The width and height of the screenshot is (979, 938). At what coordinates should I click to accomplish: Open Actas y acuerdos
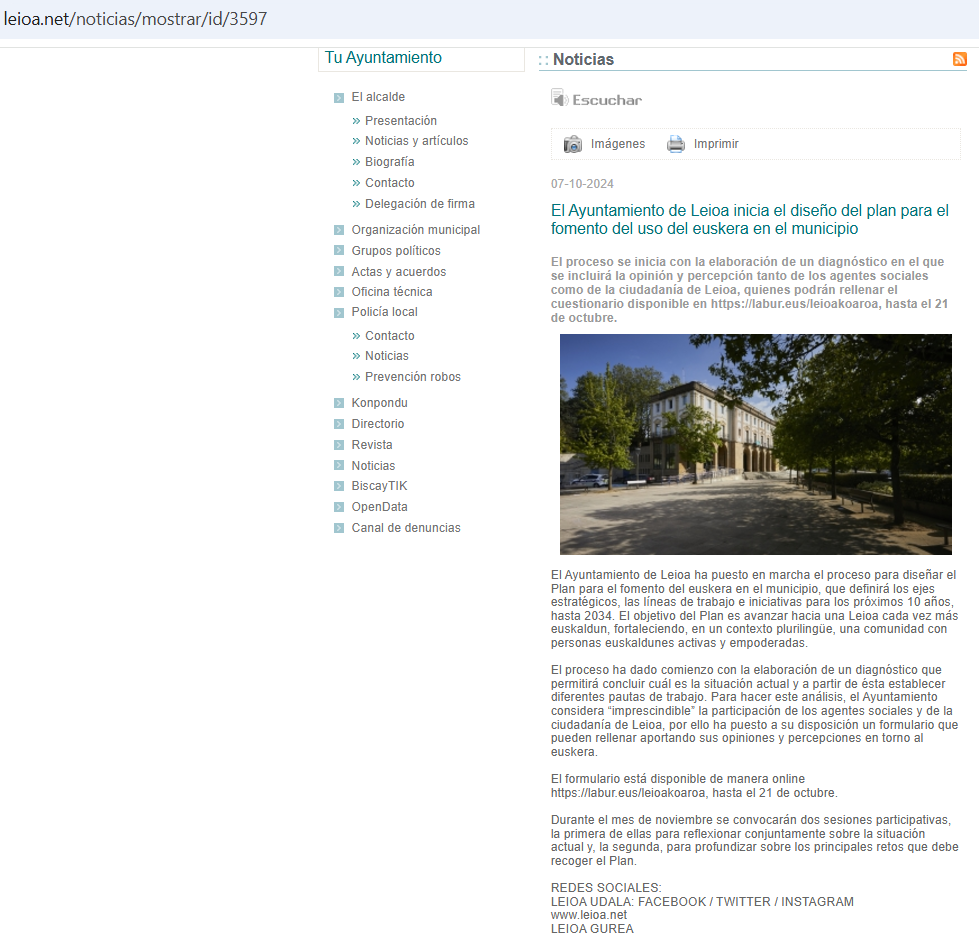[x=398, y=272]
